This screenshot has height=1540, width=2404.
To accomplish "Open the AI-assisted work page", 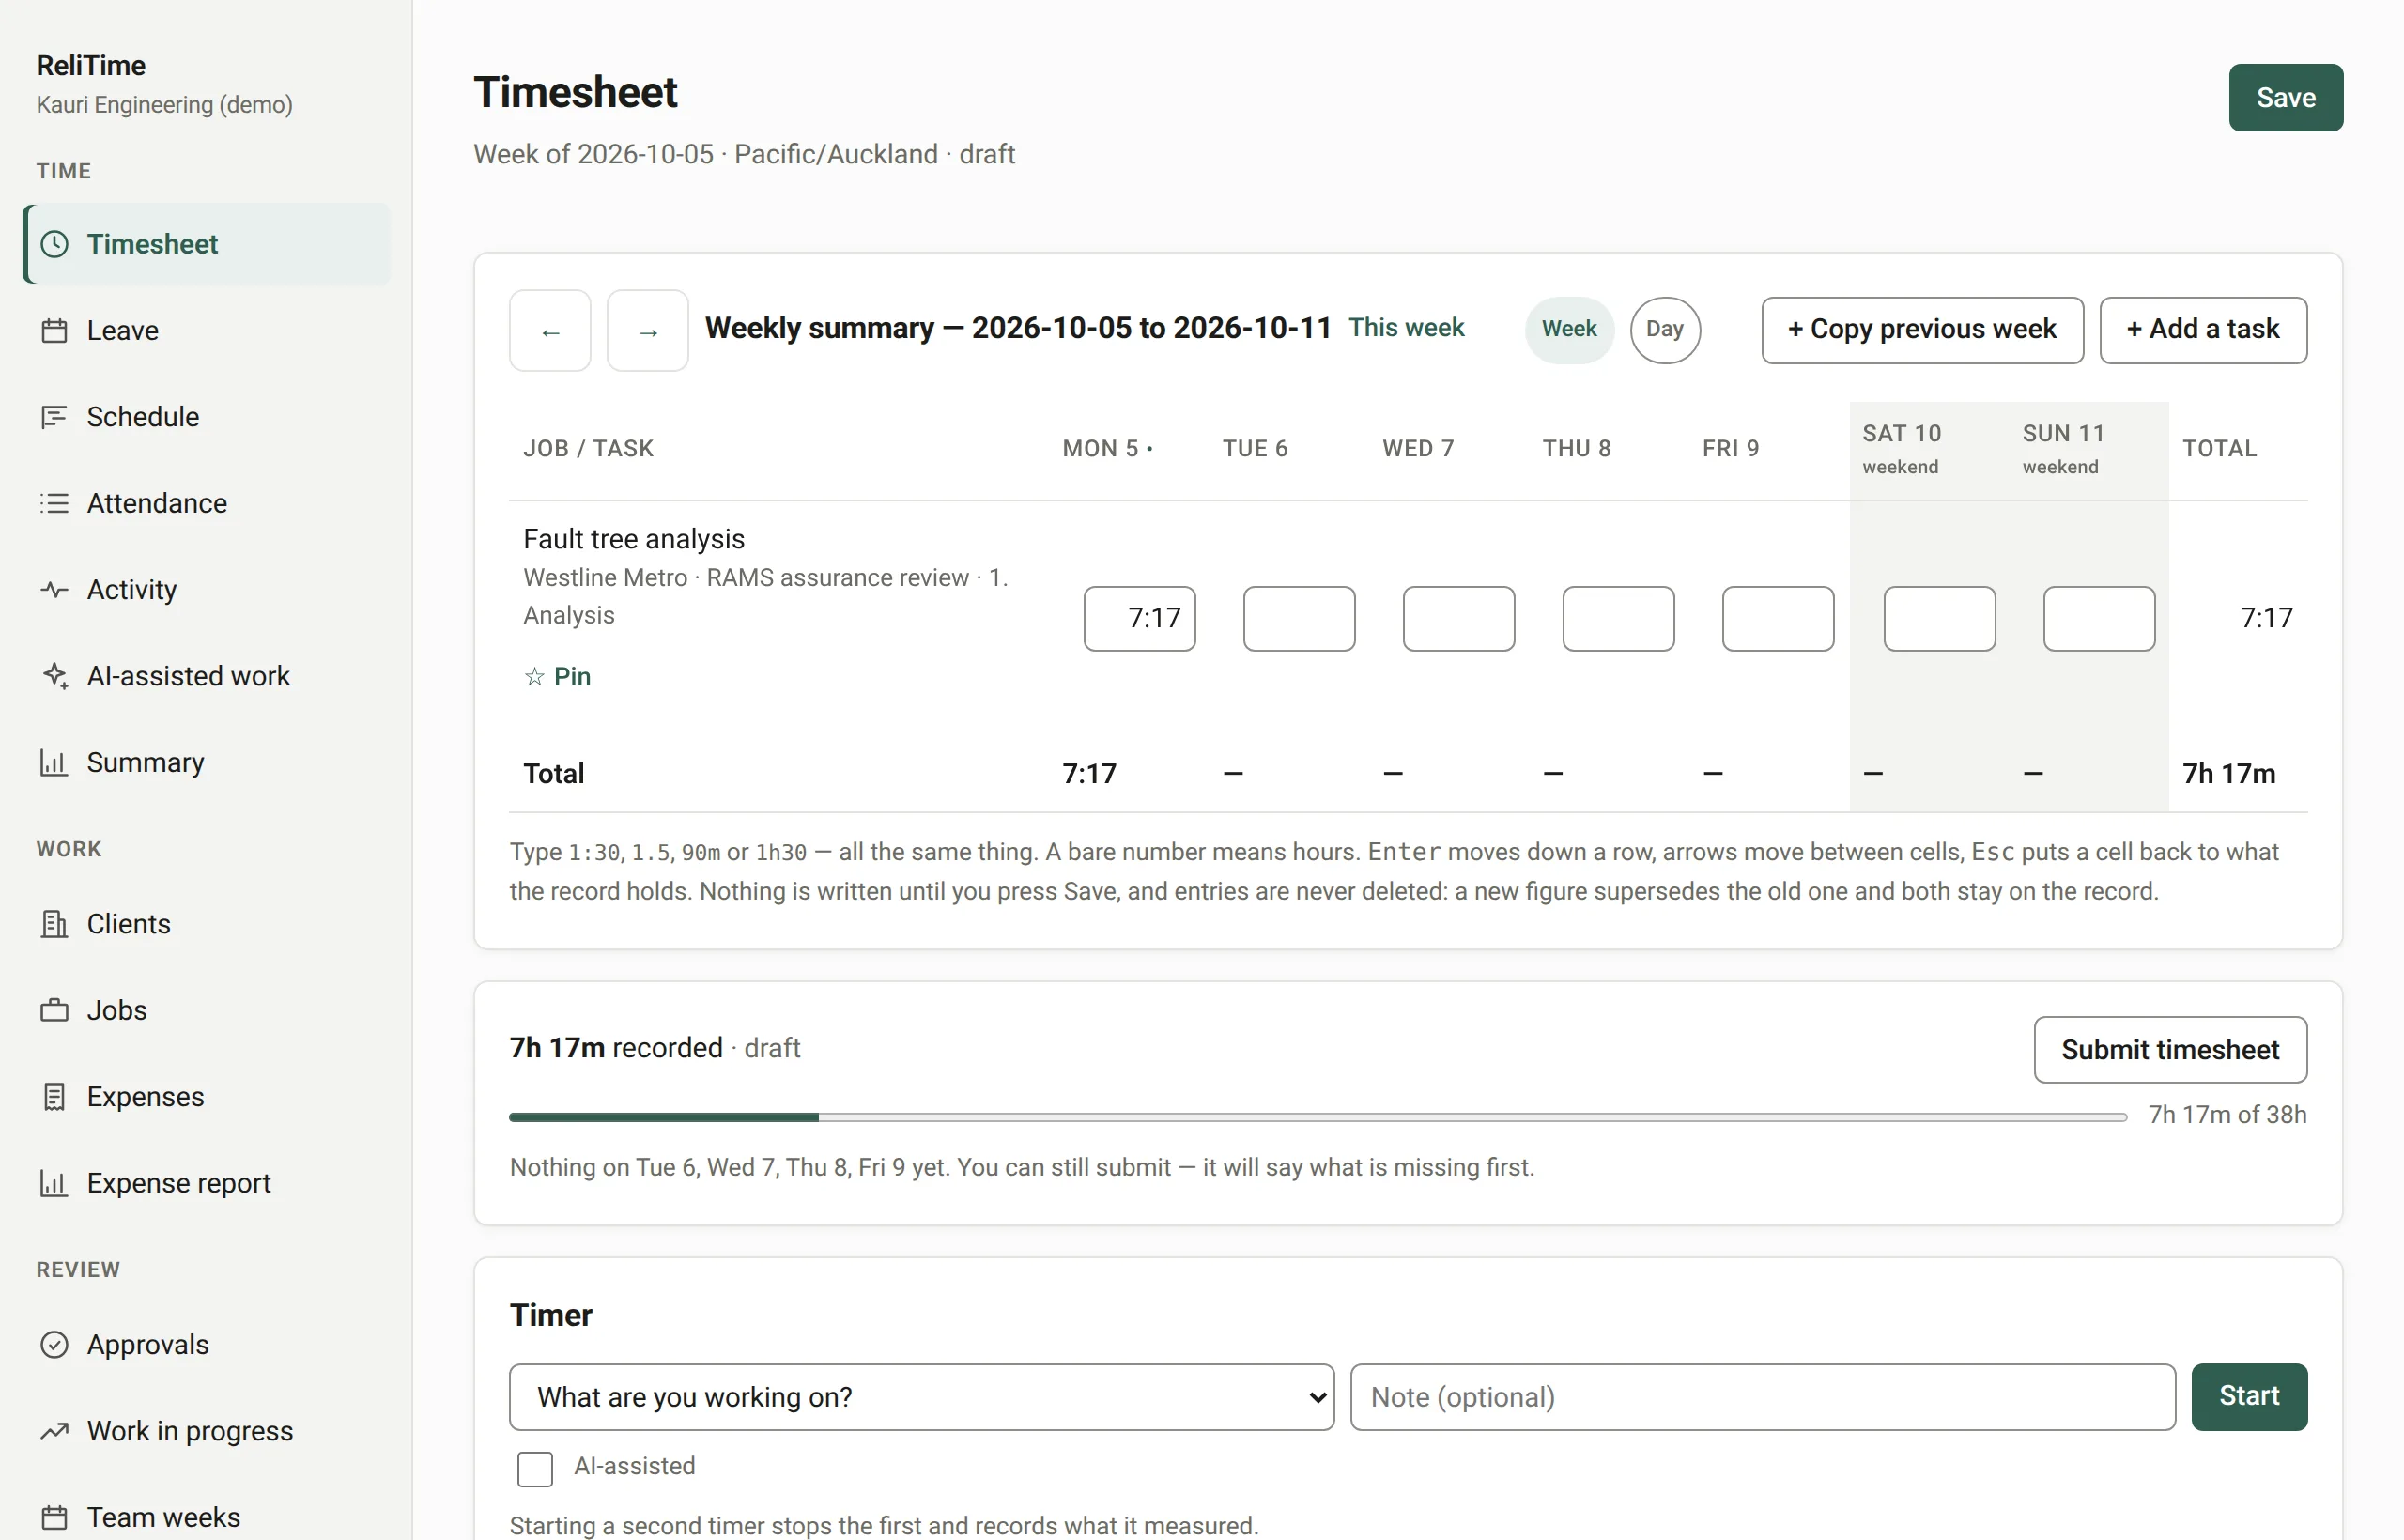I will [208, 676].
